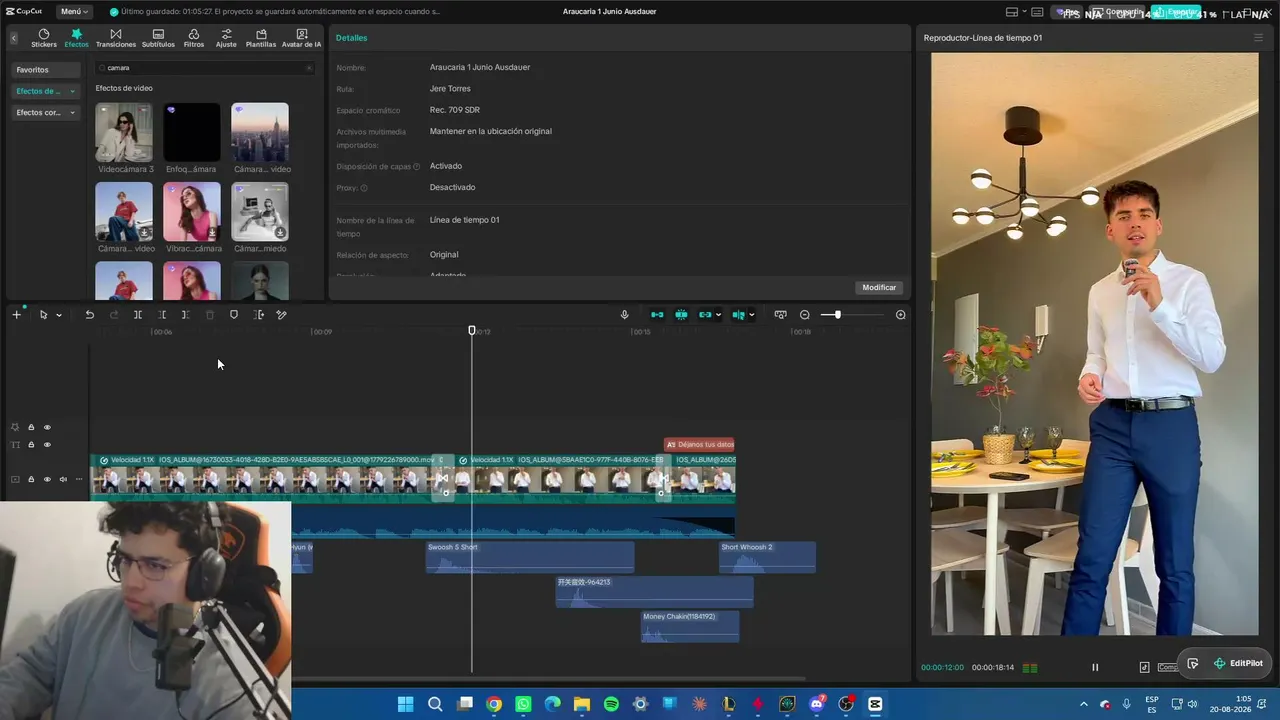Open the selection tool dropdown arrow
This screenshot has width=1280, height=720.
(x=59, y=315)
